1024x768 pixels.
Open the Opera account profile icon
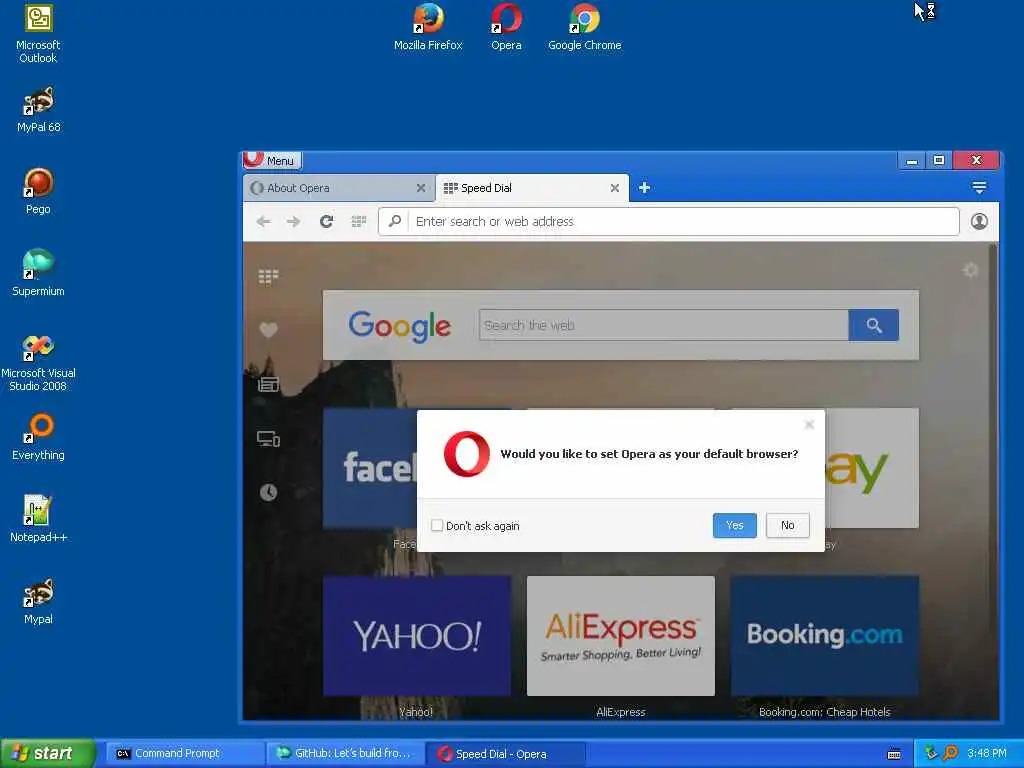(979, 221)
